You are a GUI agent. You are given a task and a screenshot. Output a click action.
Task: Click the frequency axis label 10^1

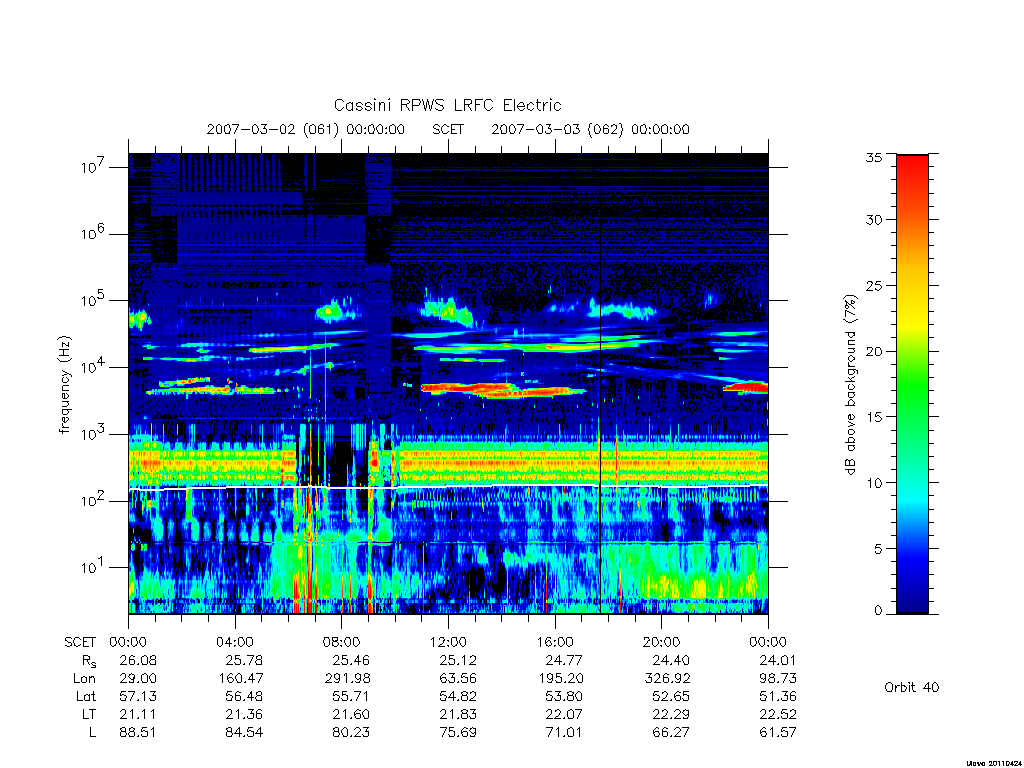(91, 567)
